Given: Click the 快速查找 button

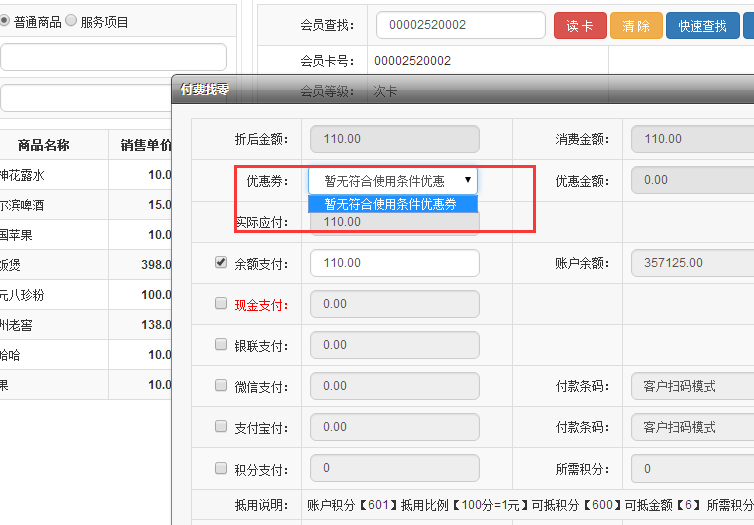Looking at the screenshot, I should 702,26.
